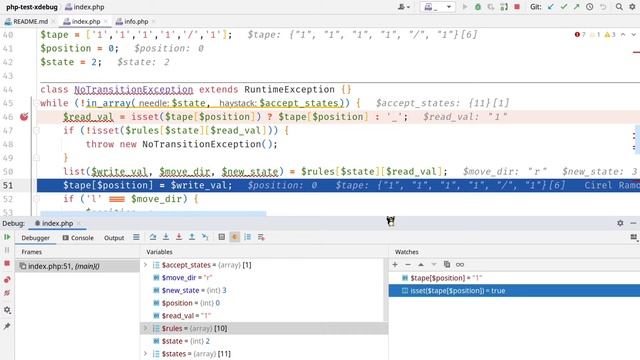Image resolution: width=640 pixels, height=360 pixels.
Task: Open the Output debugger tab
Action: pos(114,238)
